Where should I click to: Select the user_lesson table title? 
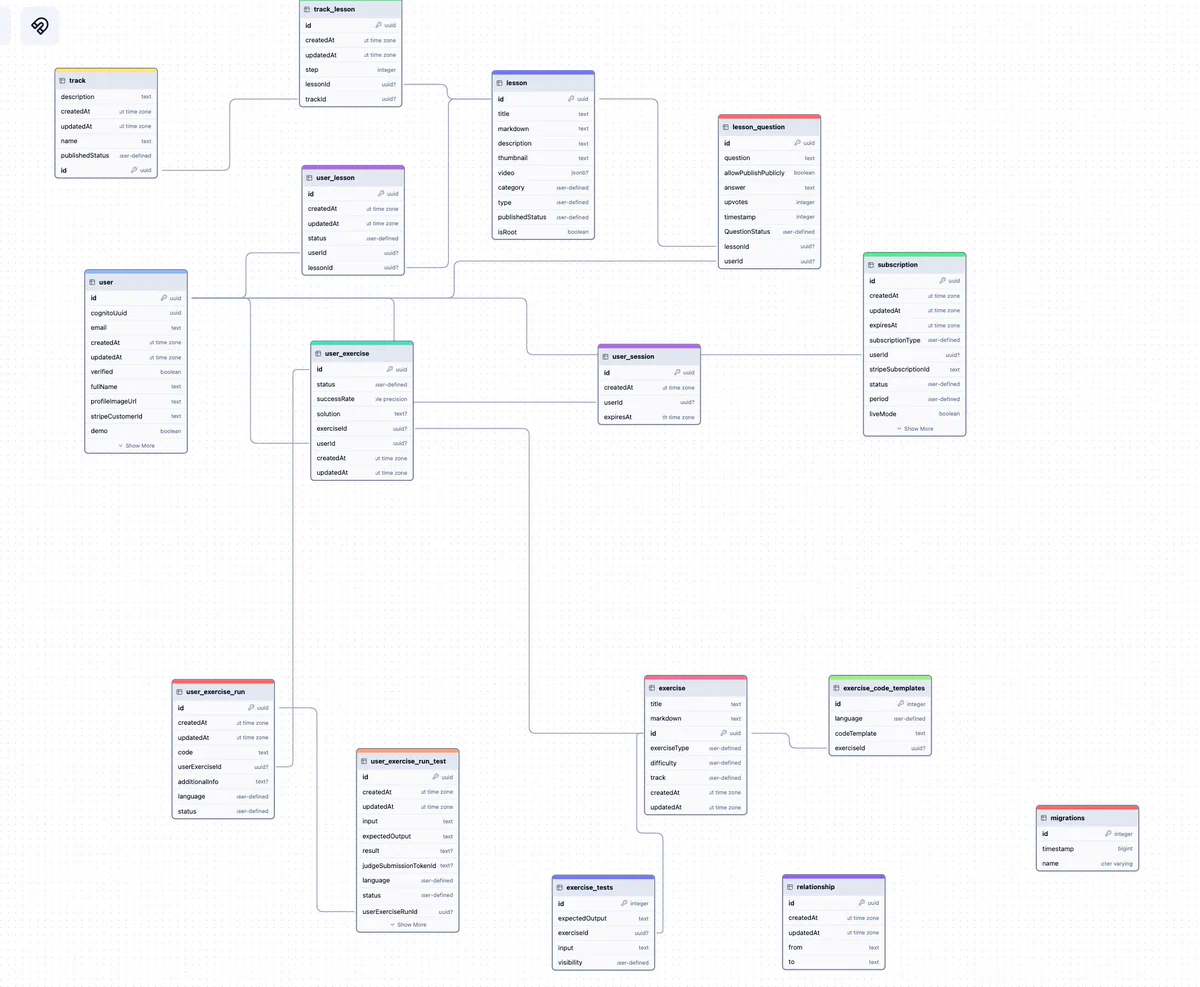coord(335,178)
